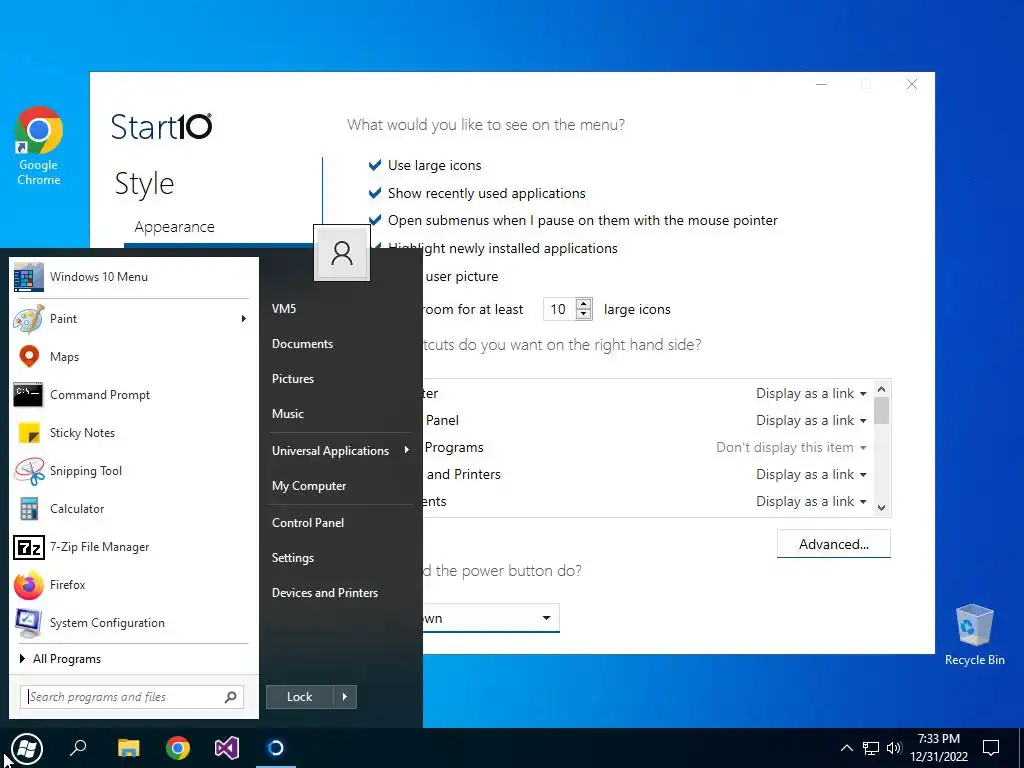Image resolution: width=1024 pixels, height=768 pixels.
Task: Open the Google Chrome desktop shortcut
Action: [39, 146]
